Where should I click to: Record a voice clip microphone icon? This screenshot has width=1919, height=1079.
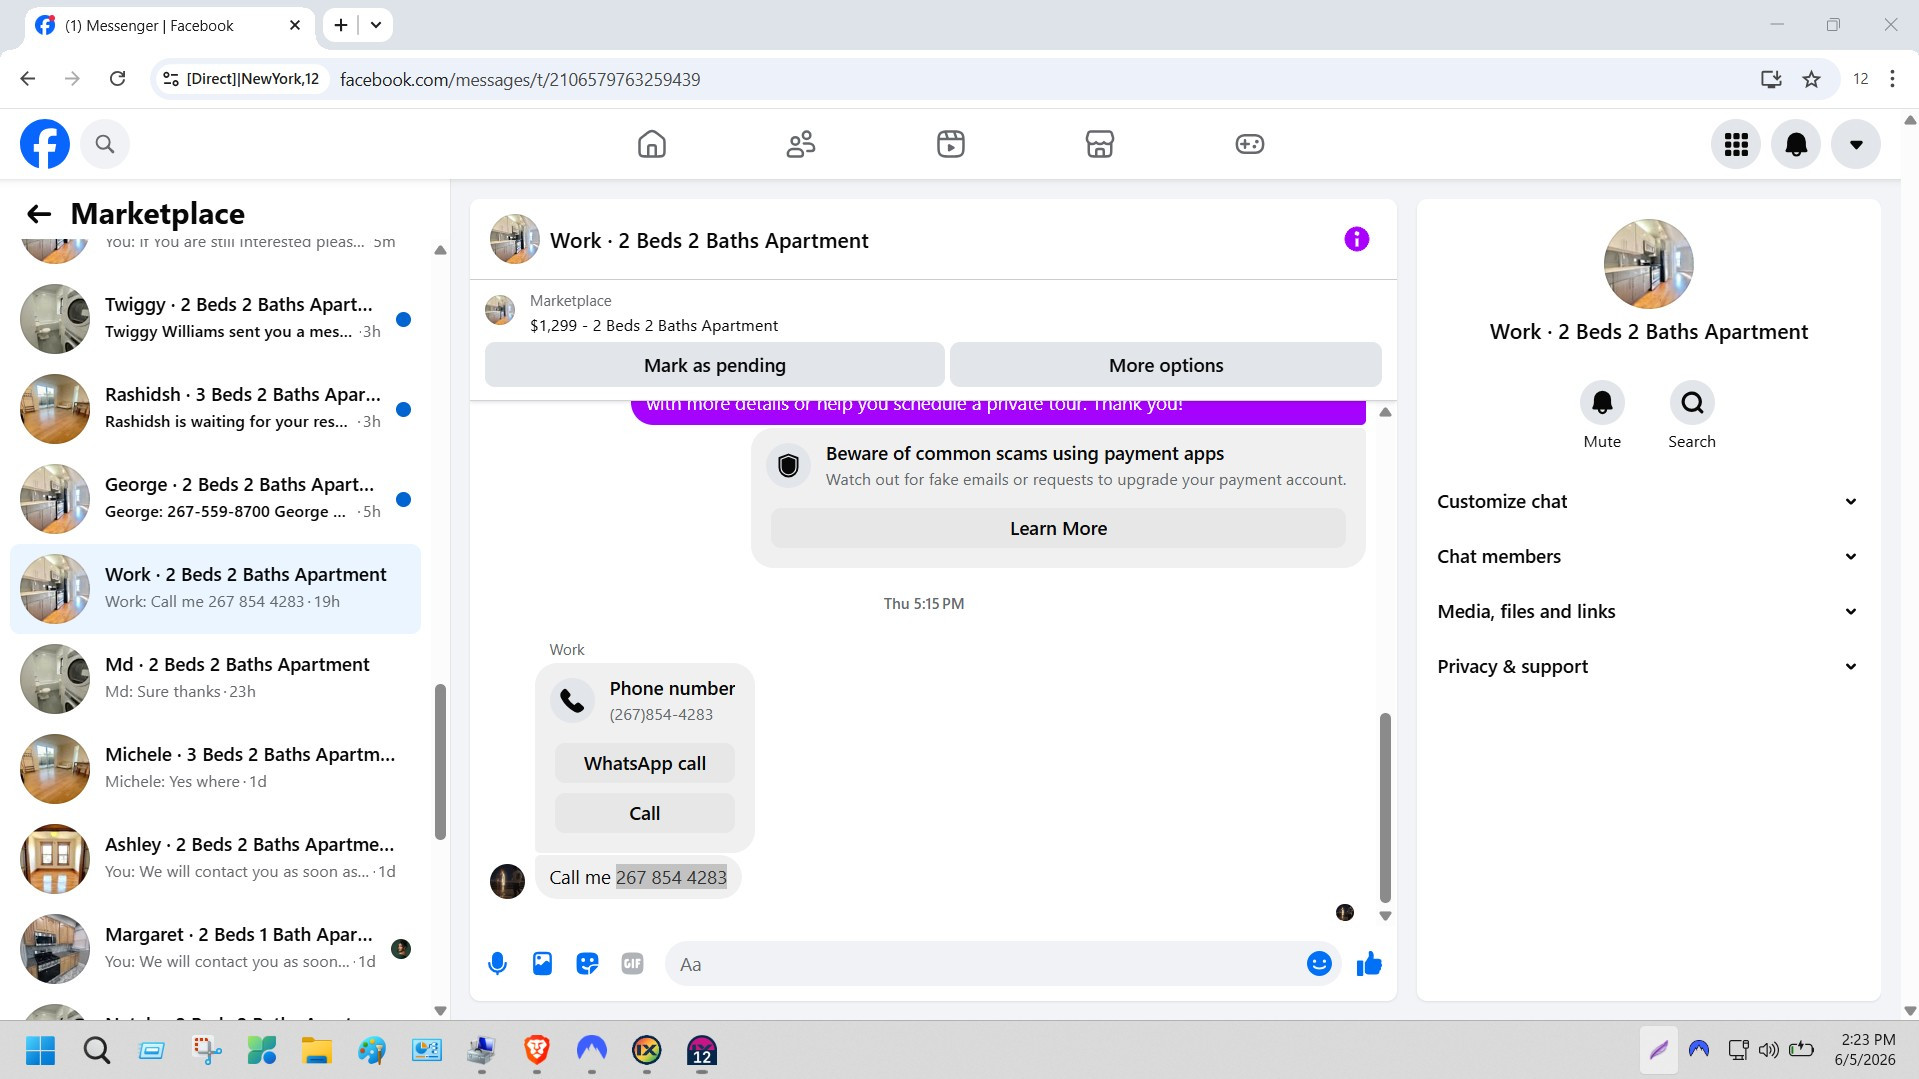click(497, 964)
